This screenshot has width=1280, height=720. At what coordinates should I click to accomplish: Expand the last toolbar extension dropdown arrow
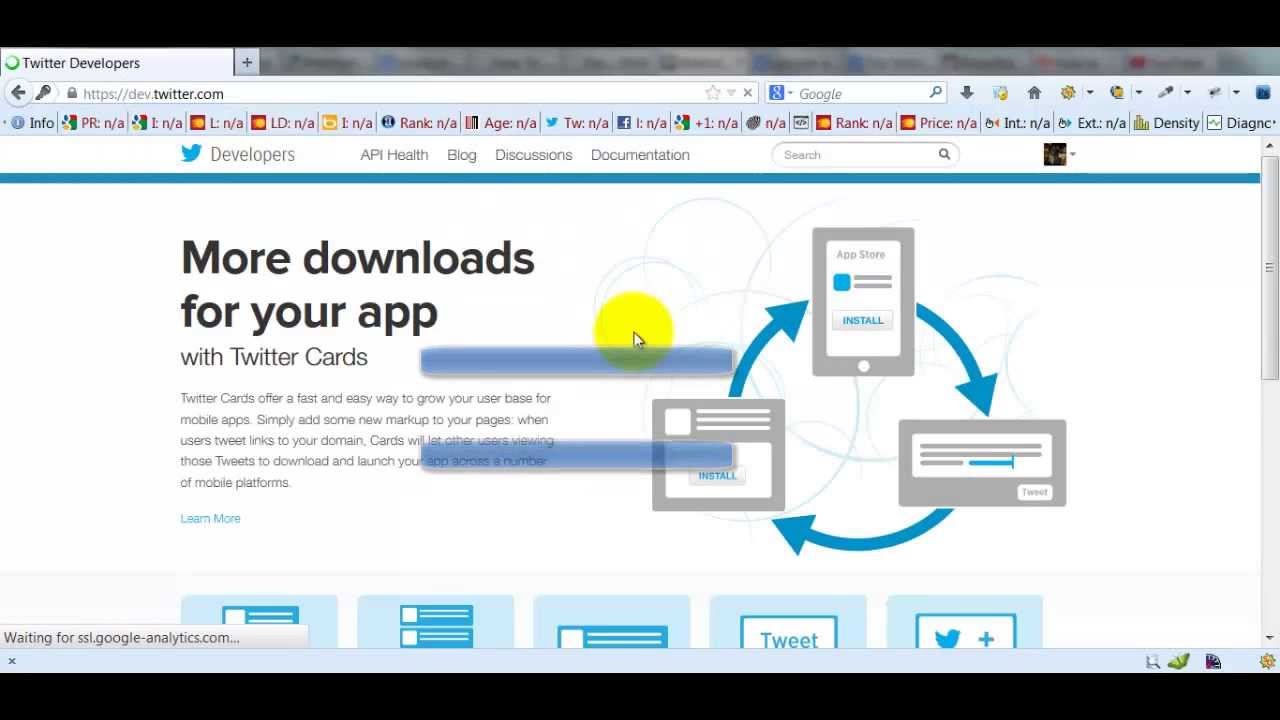(x=1236, y=93)
